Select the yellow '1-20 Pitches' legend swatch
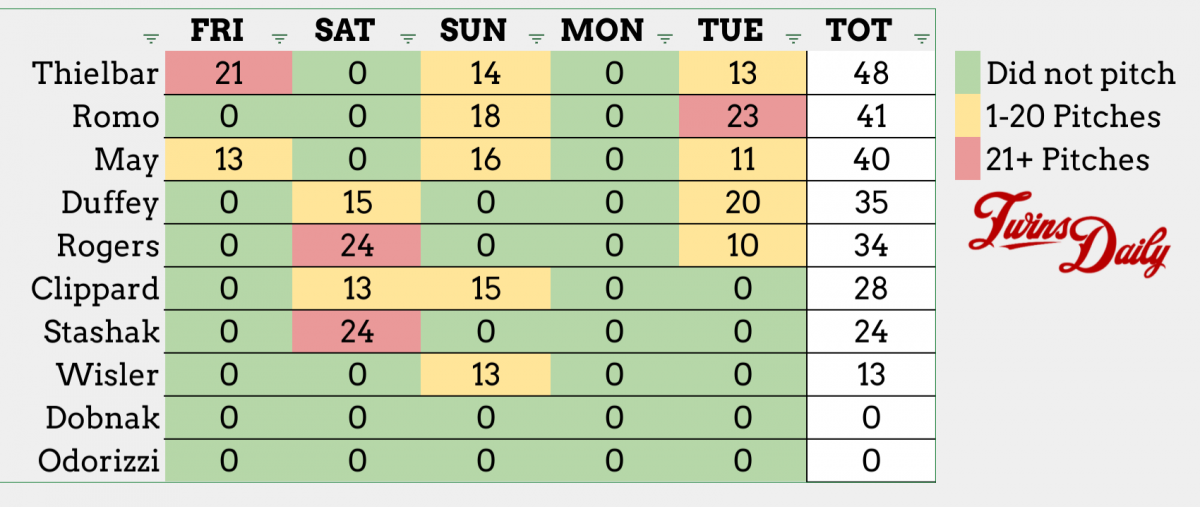This screenshot has height=507, width=1200. 968,116
